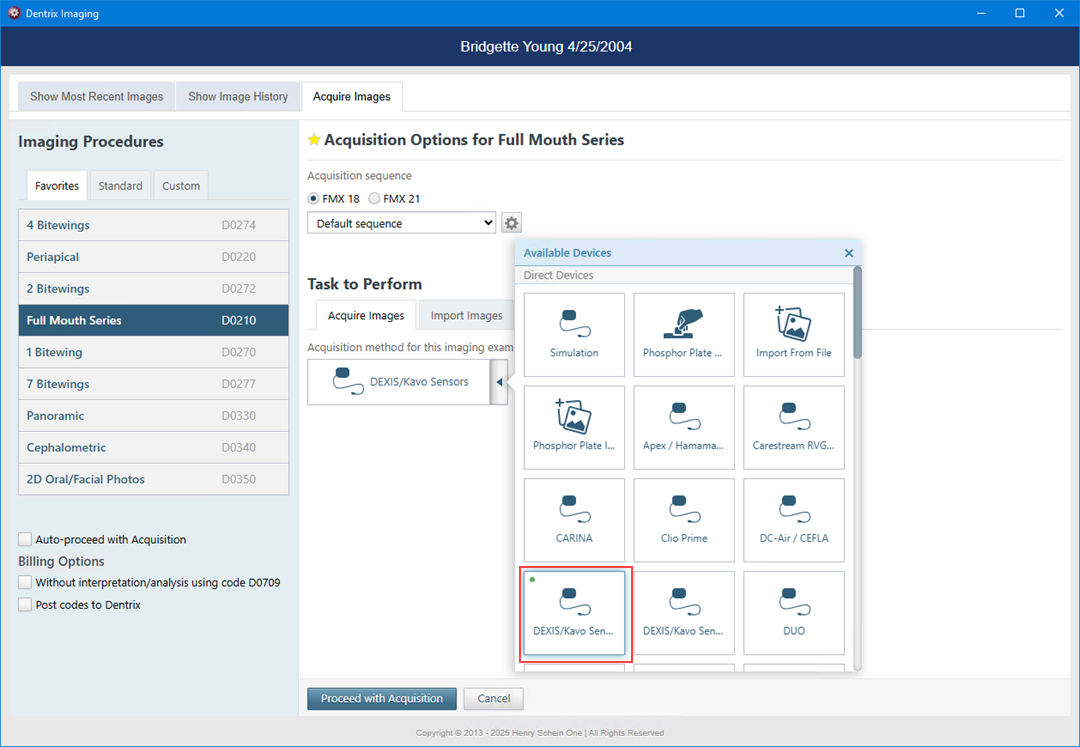Click patient header Bridgette Young 4/25/2004

click(x=546, y=47)
